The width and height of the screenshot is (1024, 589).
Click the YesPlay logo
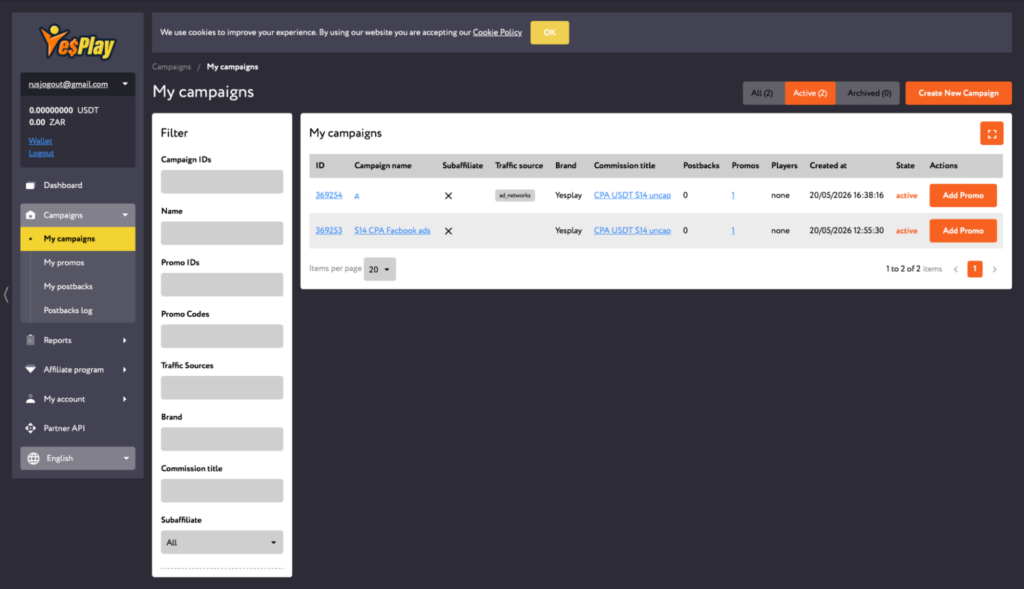pyautogui.click(x=77, y=42)
